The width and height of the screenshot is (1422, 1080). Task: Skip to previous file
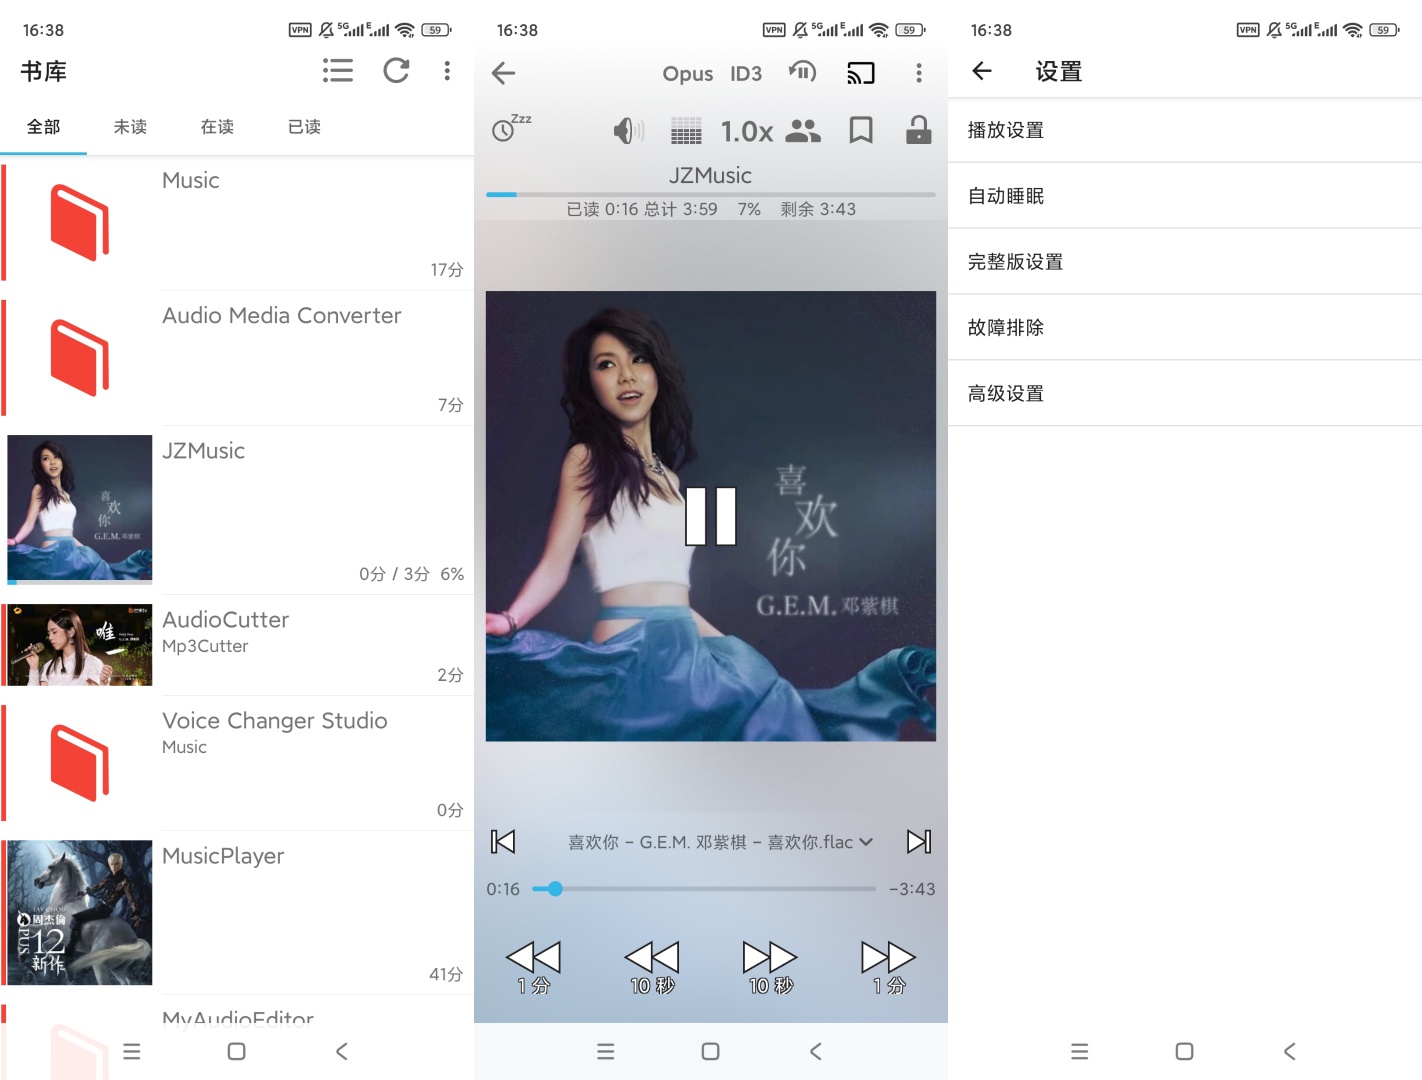pyautogui.click(x=503, y=842)
